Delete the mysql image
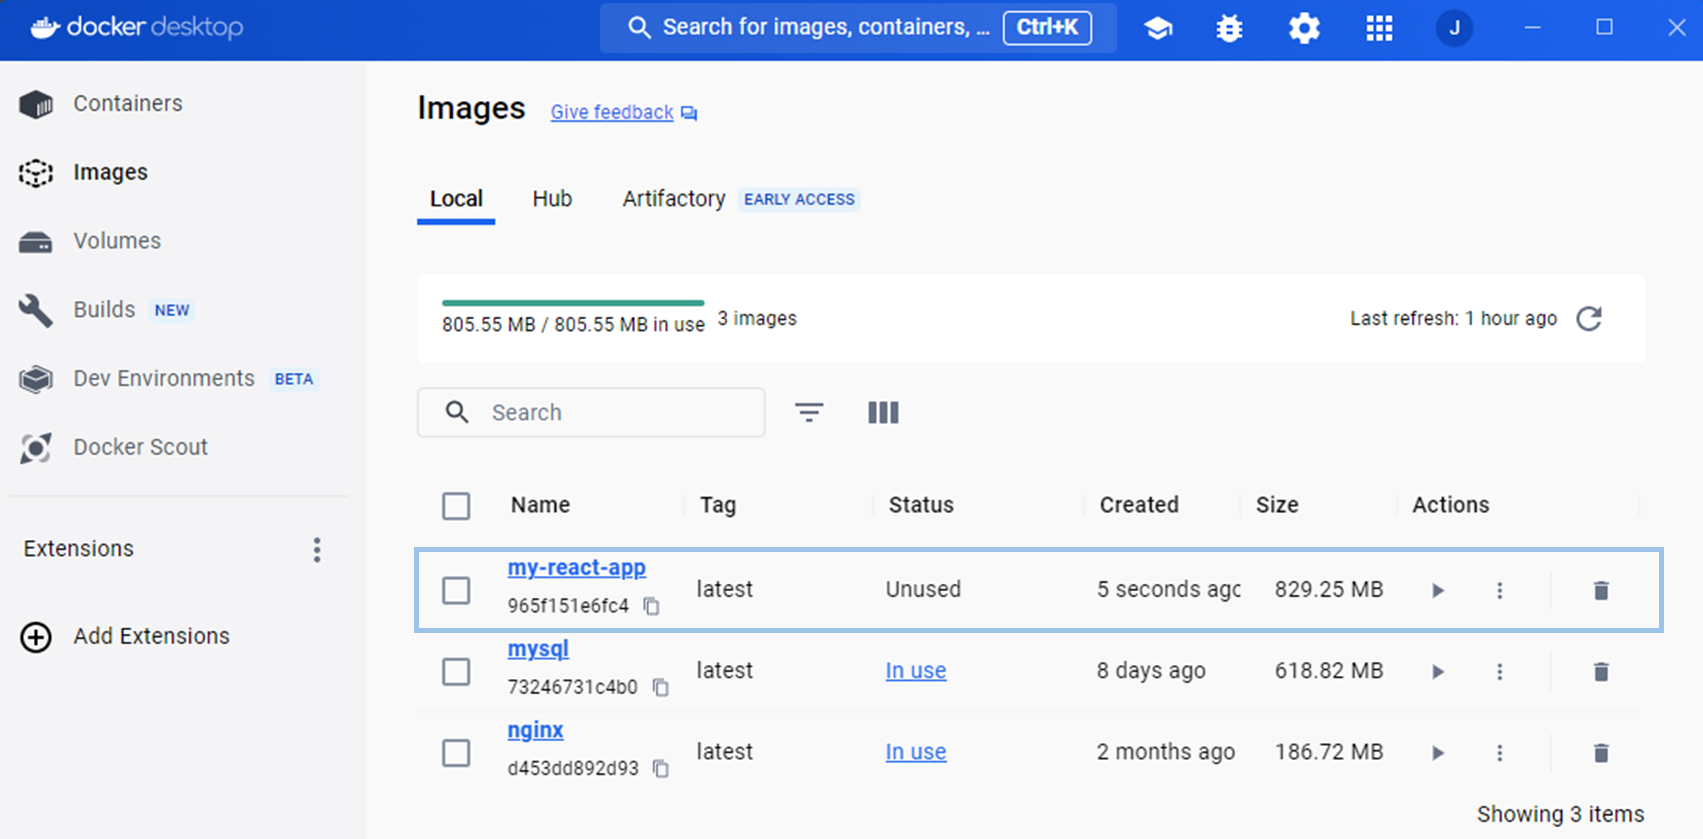Image resolution: width=1703 pixels, height=839 pixels. pyautogui.click(x=1601, y=671)
